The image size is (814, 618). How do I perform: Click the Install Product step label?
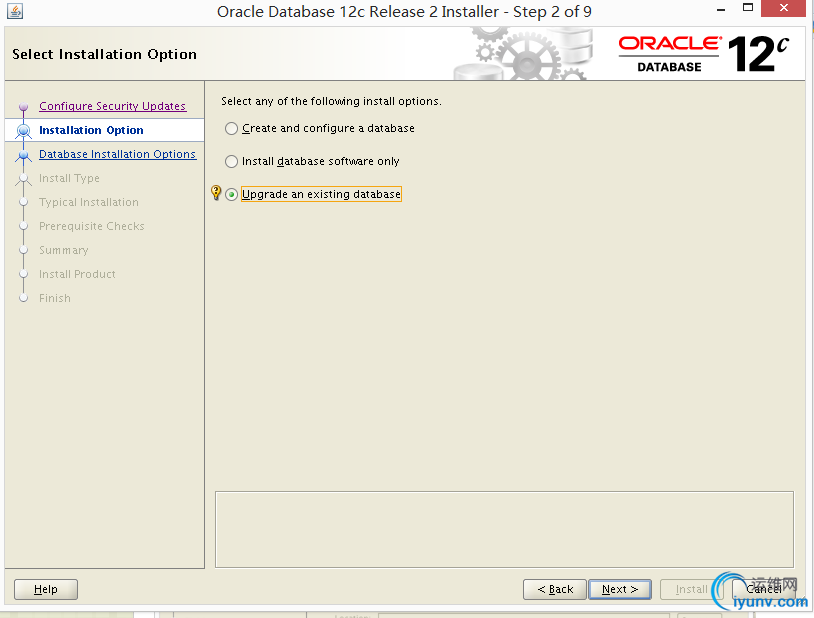click(77, 274)
